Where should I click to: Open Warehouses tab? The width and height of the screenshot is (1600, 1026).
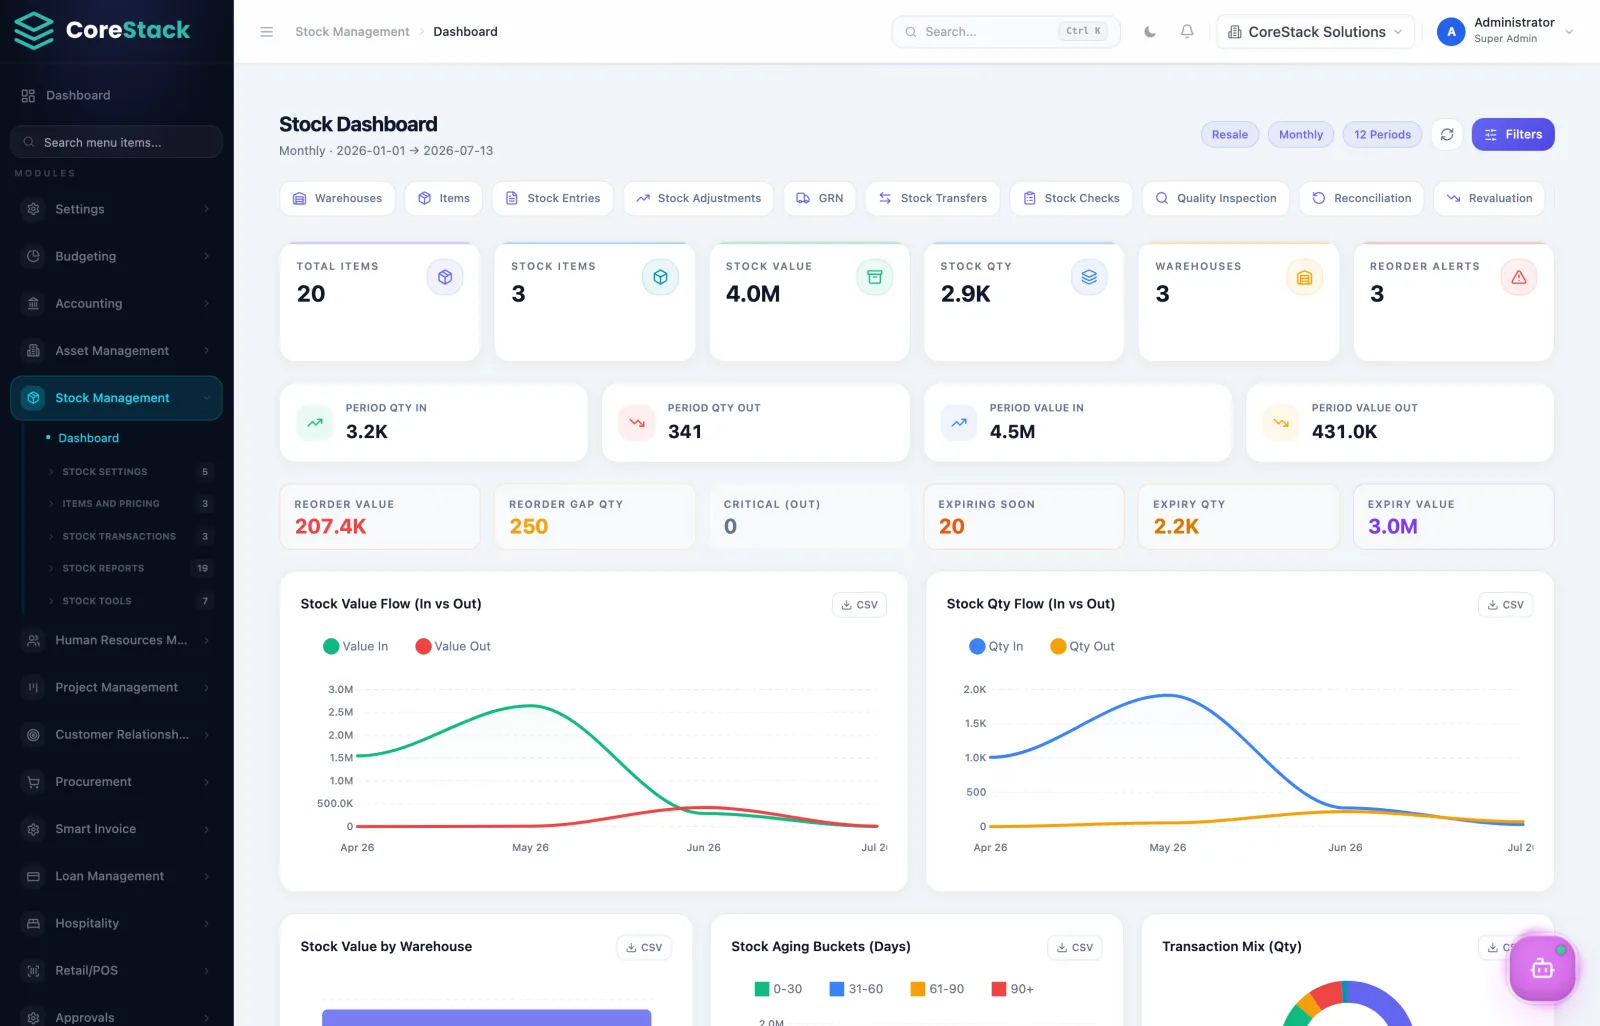click(x=337, y=198)
